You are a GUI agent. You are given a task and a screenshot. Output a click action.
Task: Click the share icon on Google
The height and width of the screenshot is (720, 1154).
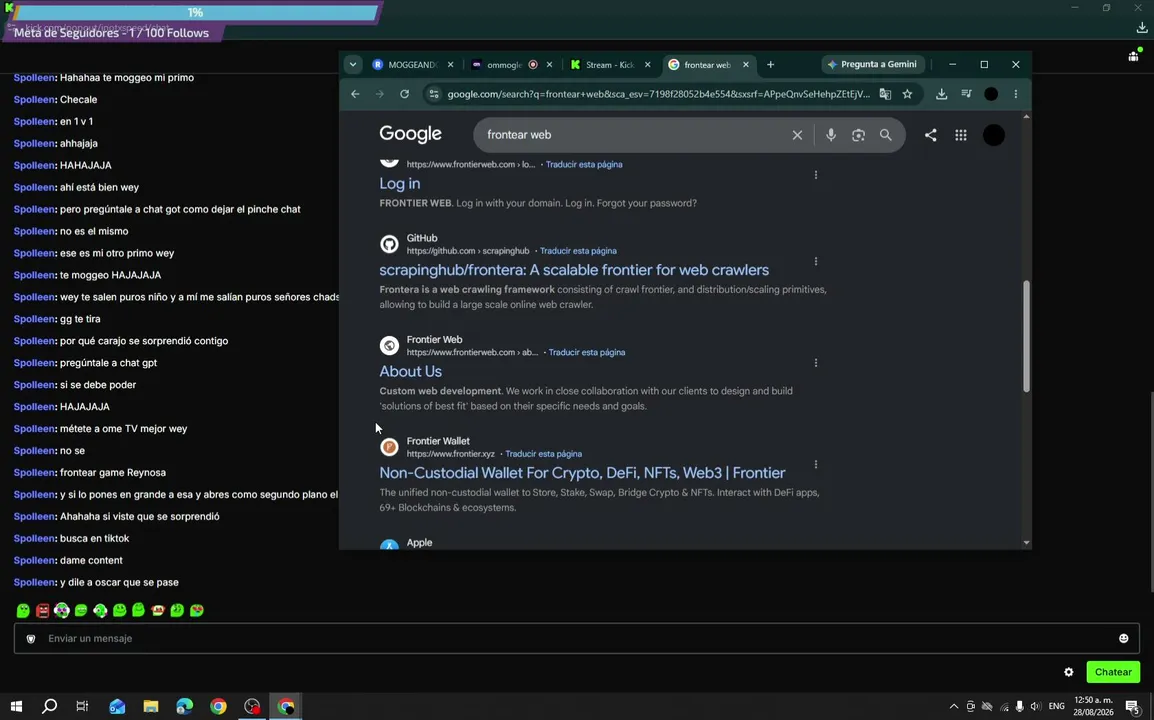tap(931, 135)
